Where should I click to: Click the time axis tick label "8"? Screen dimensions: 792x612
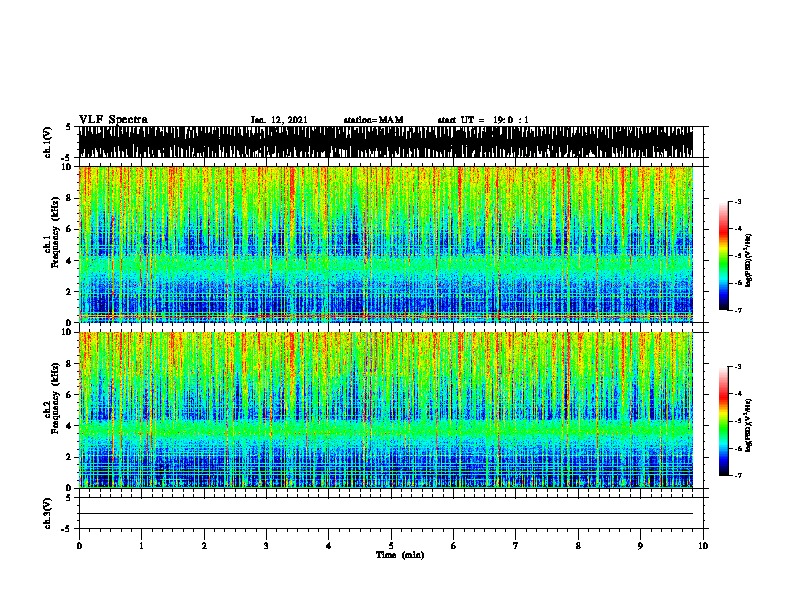(x=578, y=546)
